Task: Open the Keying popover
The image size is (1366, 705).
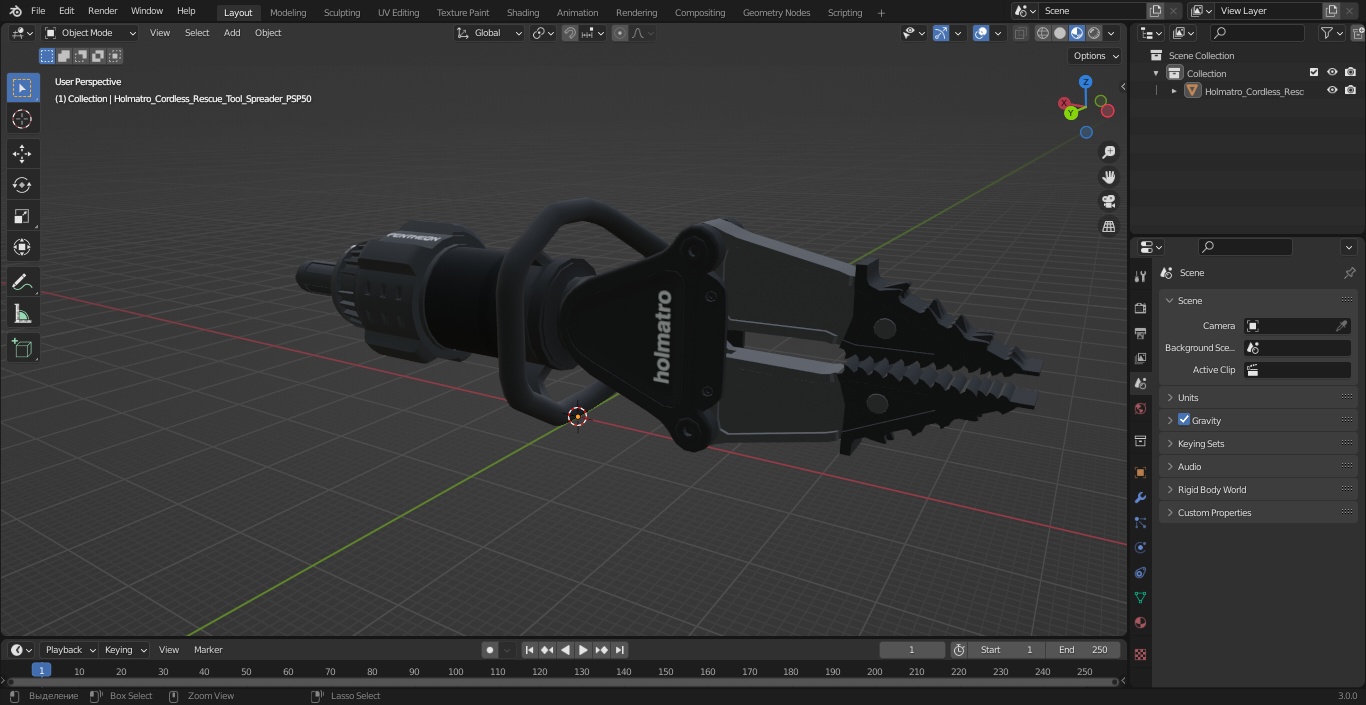Action: (x=125, y=650)
